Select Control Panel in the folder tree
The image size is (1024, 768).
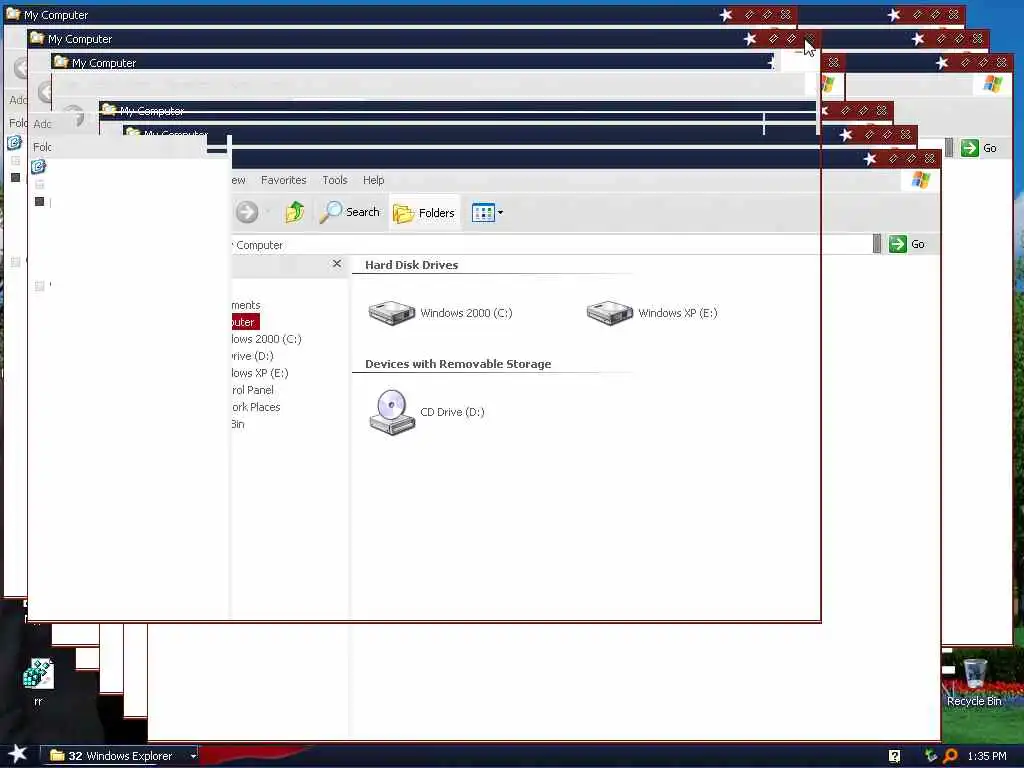(252, 390)
